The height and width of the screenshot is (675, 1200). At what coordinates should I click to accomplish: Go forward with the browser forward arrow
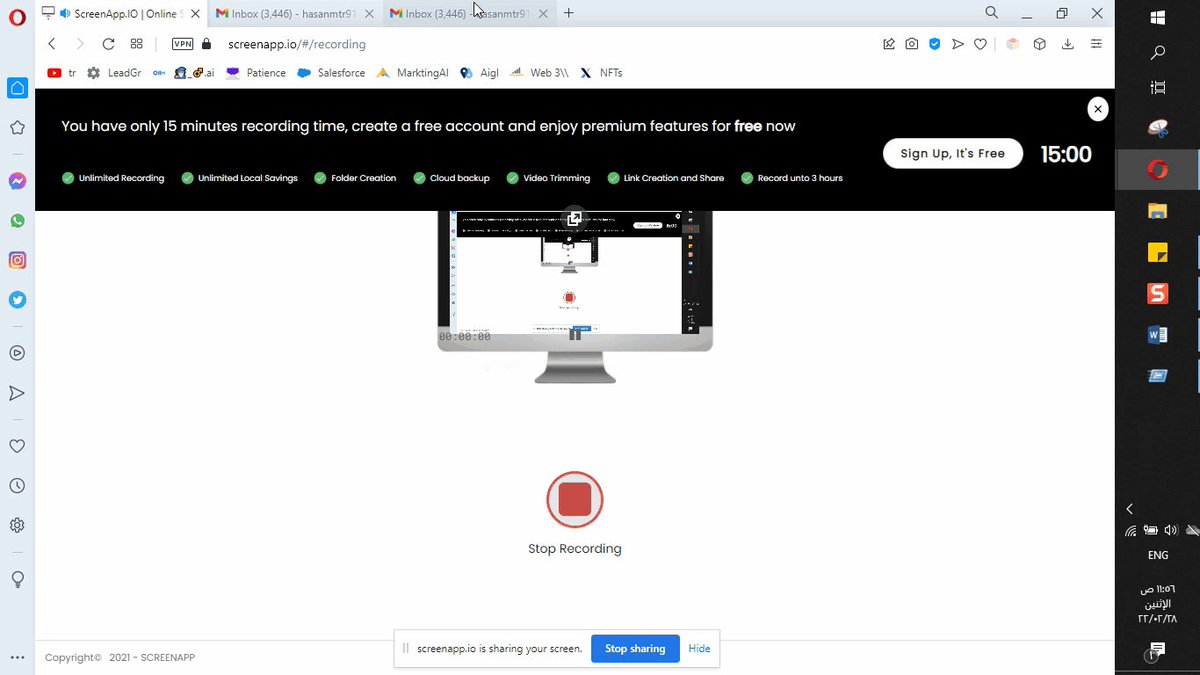click(x=80, y=44)
